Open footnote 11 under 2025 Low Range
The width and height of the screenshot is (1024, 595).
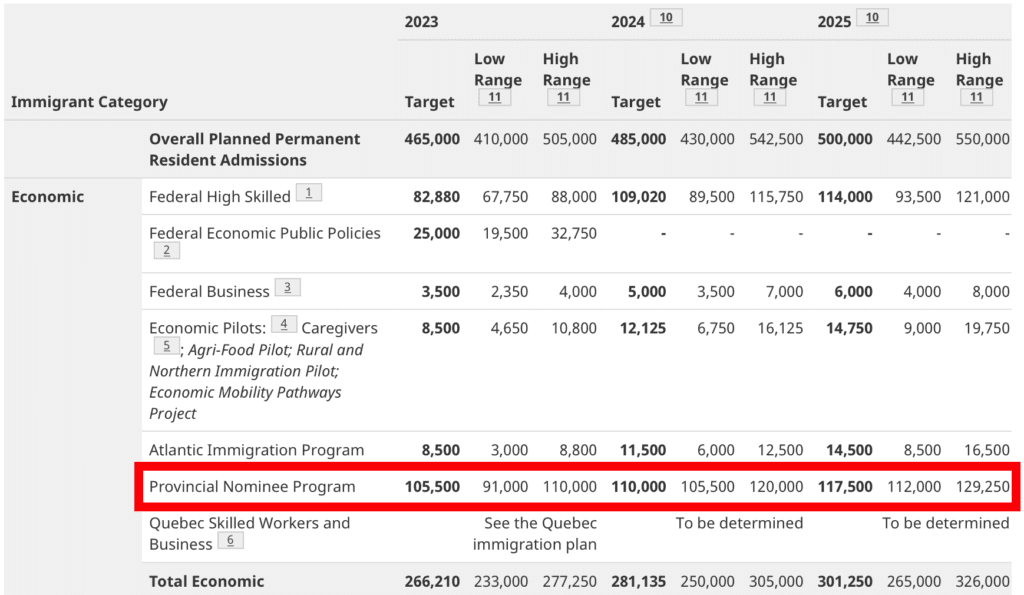907,98
